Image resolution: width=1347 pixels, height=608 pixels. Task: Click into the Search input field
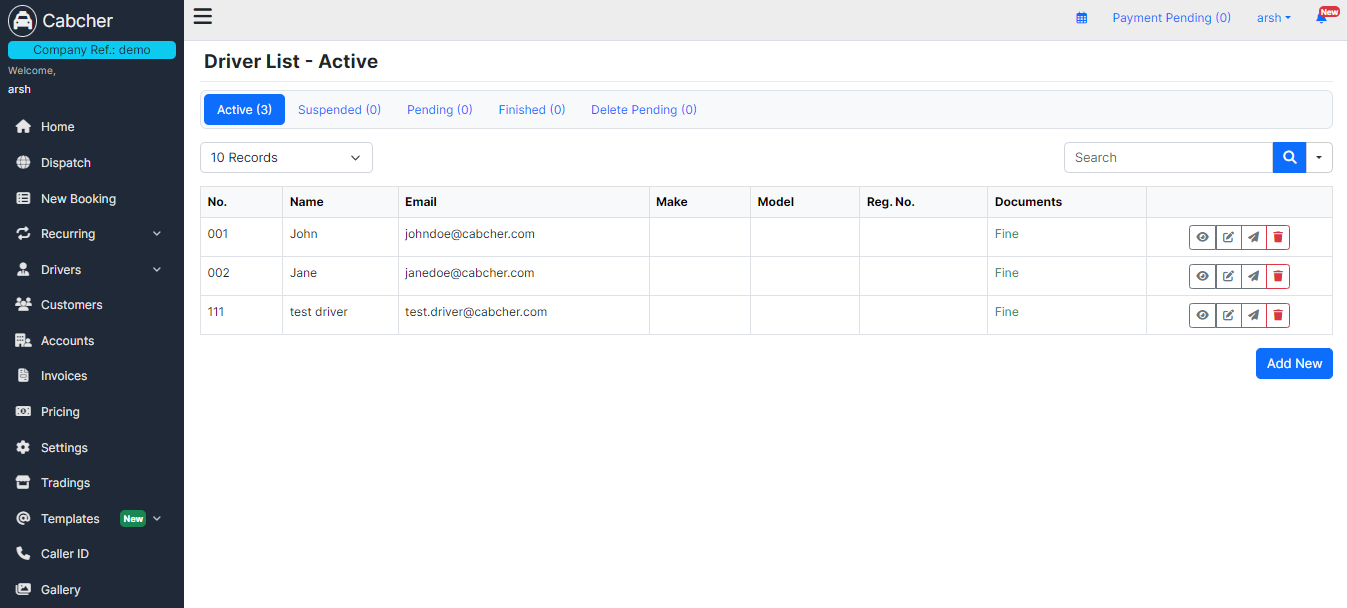tap(1167, 158)
